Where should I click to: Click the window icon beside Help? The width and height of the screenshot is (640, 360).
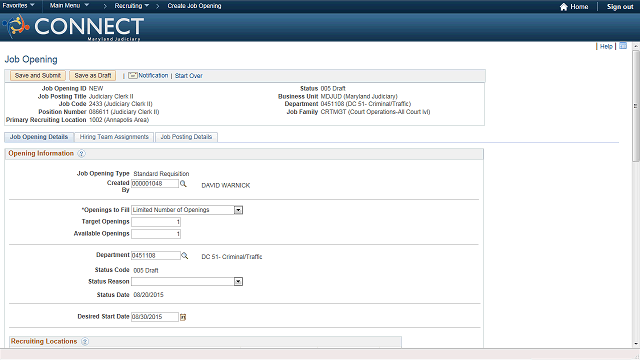point(623,46)
